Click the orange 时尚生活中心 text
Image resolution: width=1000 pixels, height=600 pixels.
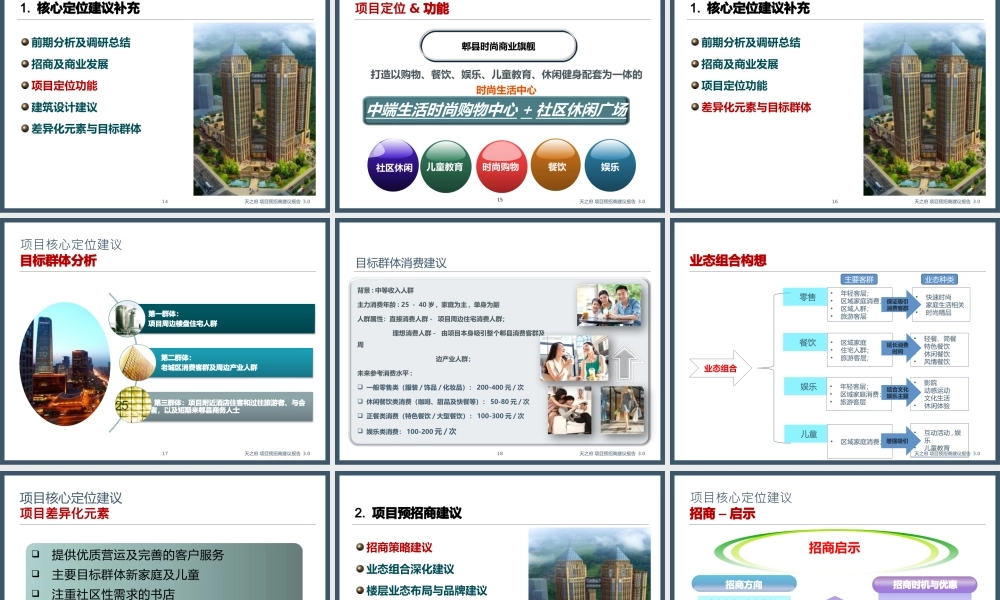pos(506,90)
